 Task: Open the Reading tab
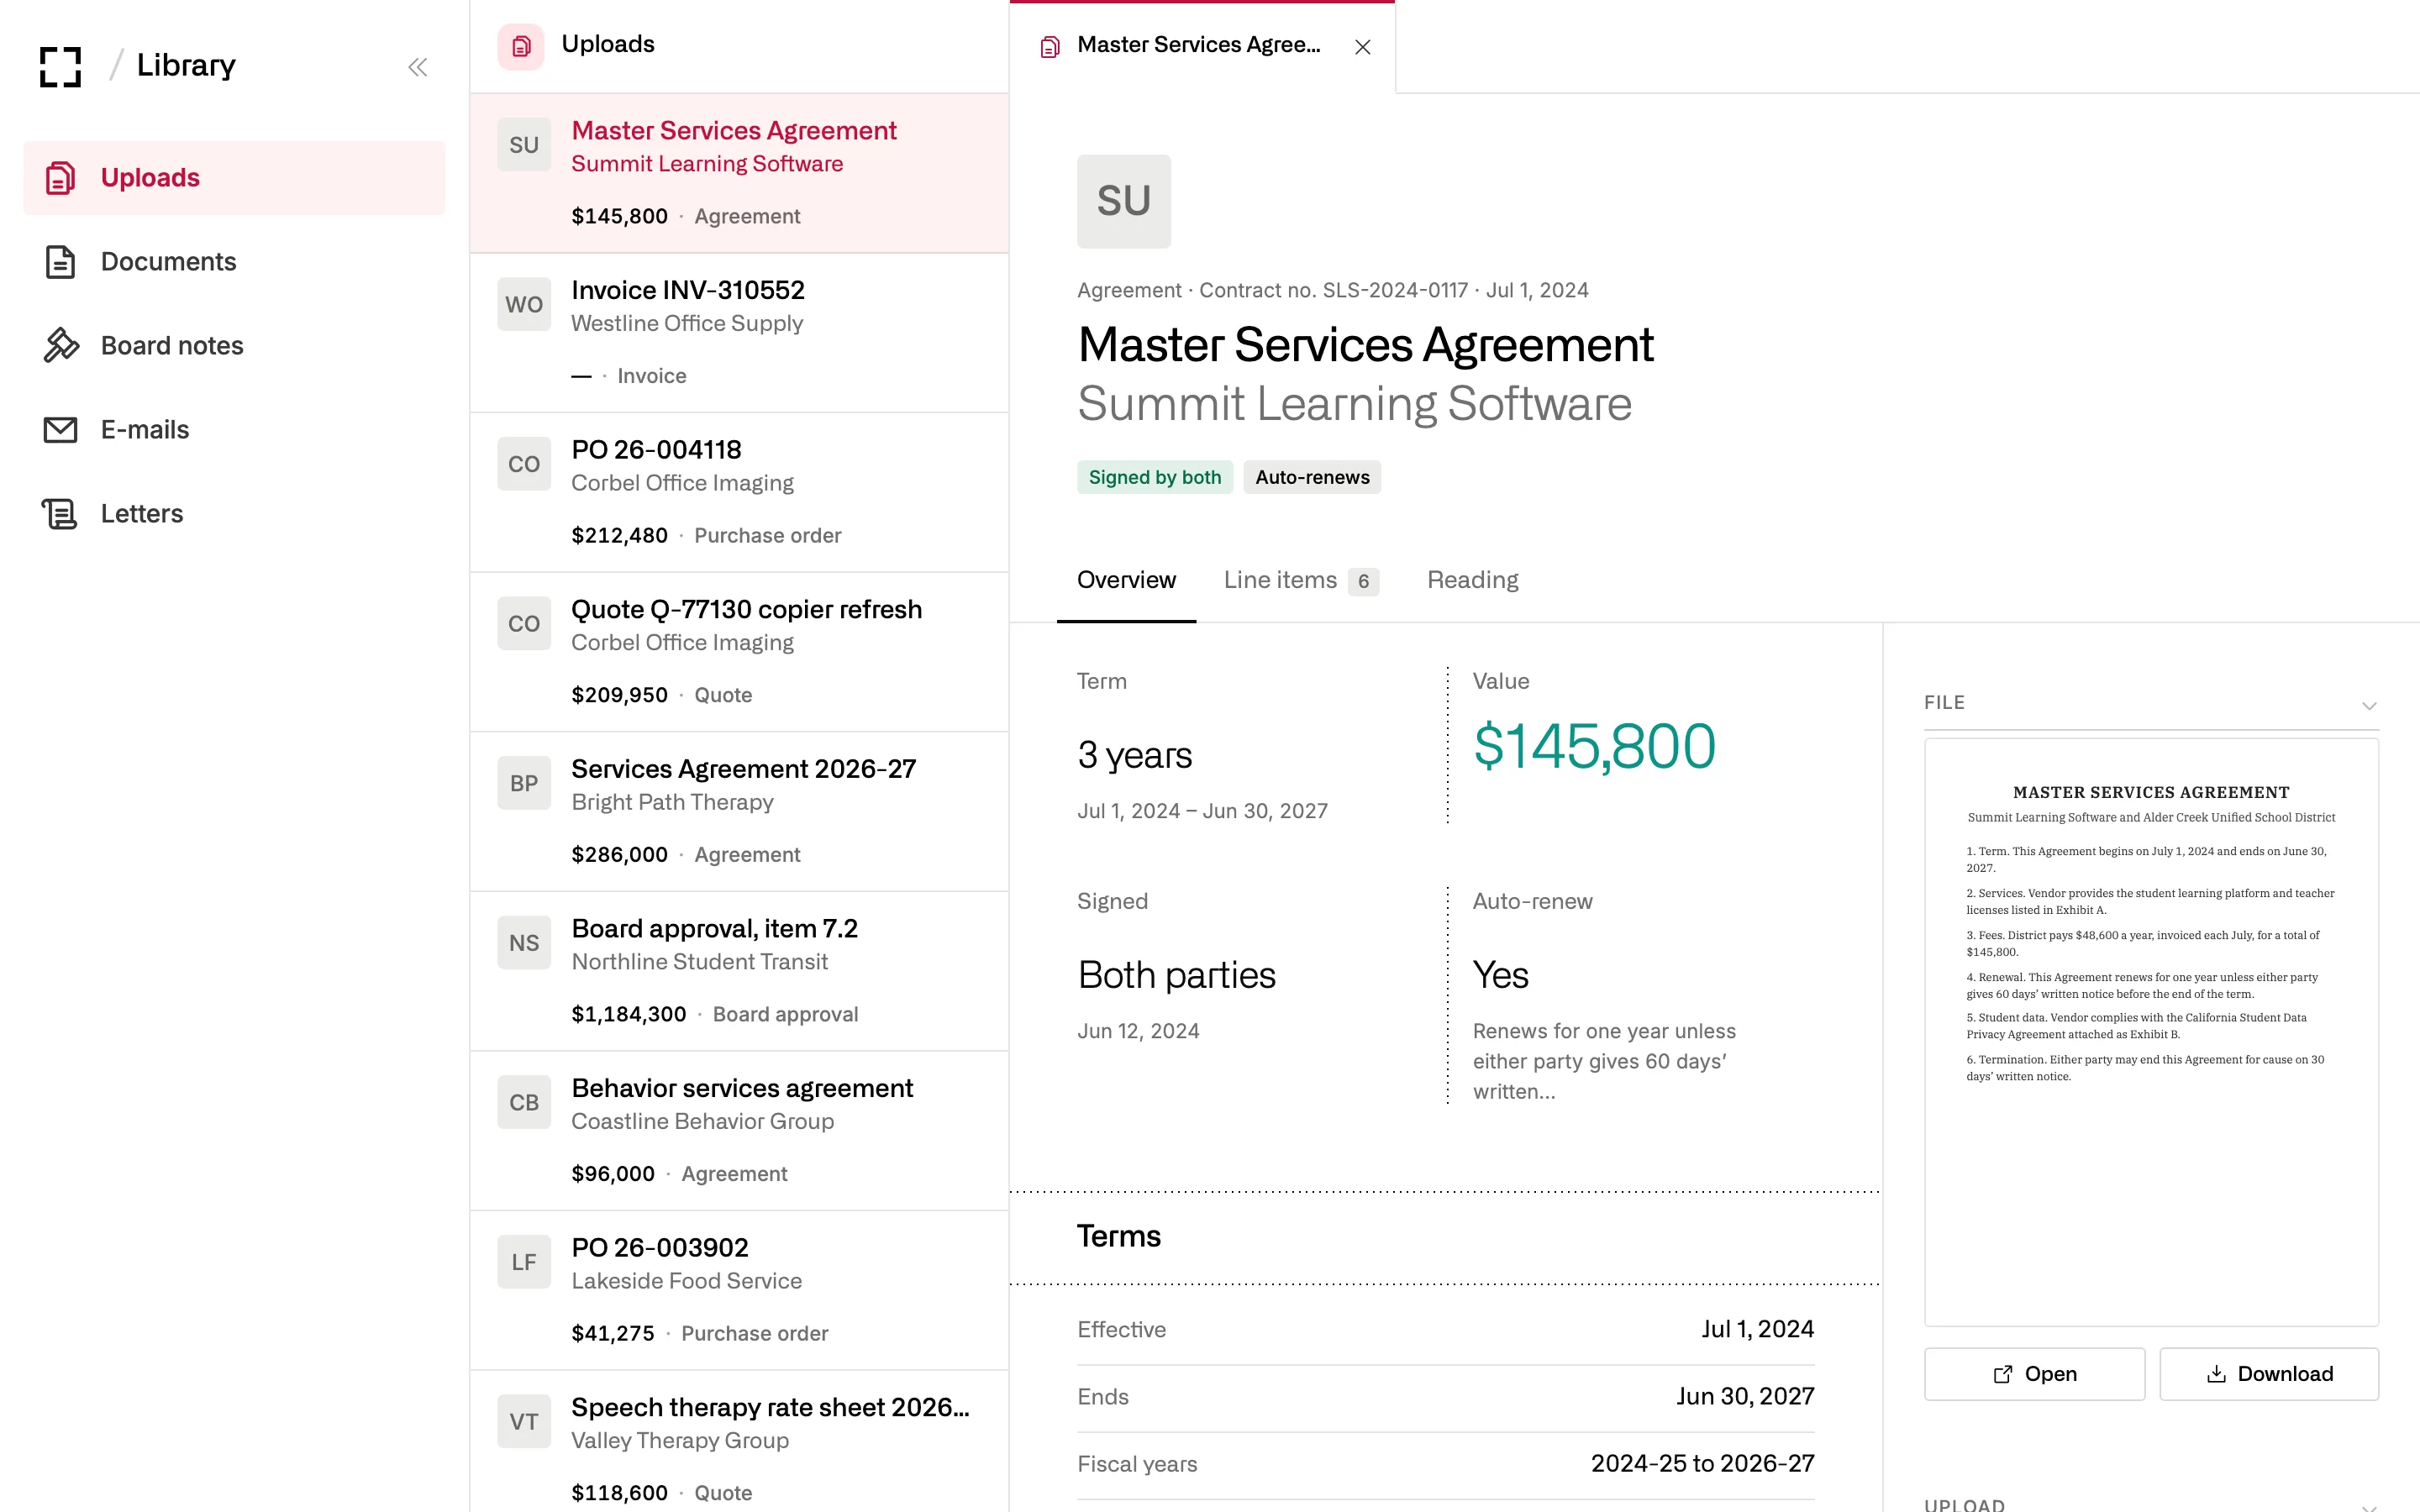click(x=1472, y=580)
